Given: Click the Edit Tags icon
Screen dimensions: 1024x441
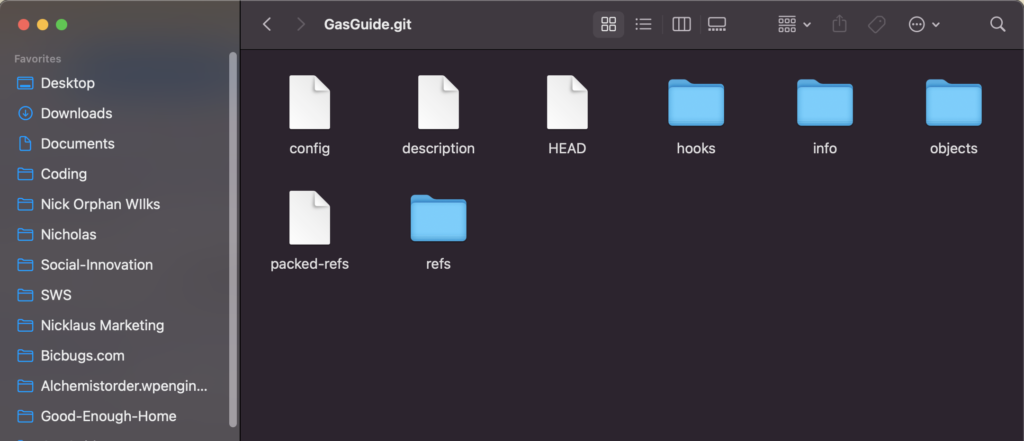Looking at the screenshot, I should 876,24.
